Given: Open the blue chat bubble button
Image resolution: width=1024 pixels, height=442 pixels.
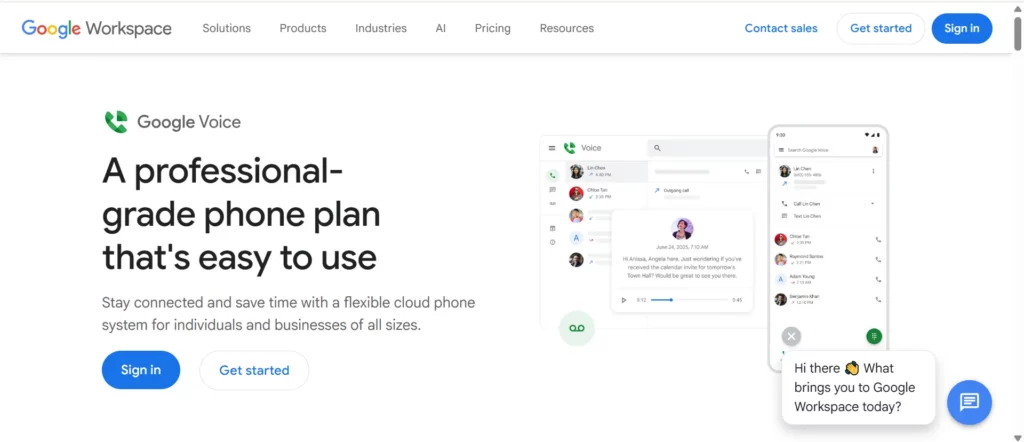Looking at the screenshot, I should tap(969, 402).
